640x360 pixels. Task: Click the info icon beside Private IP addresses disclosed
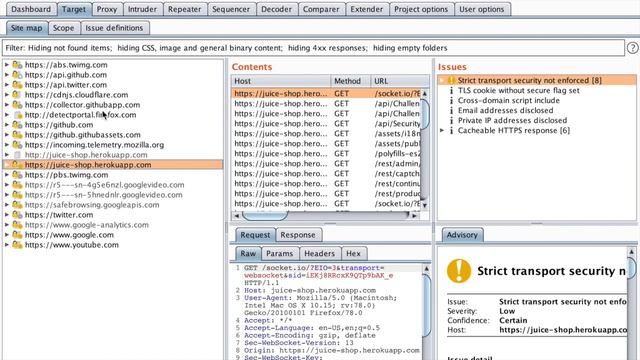coord(451,120)
